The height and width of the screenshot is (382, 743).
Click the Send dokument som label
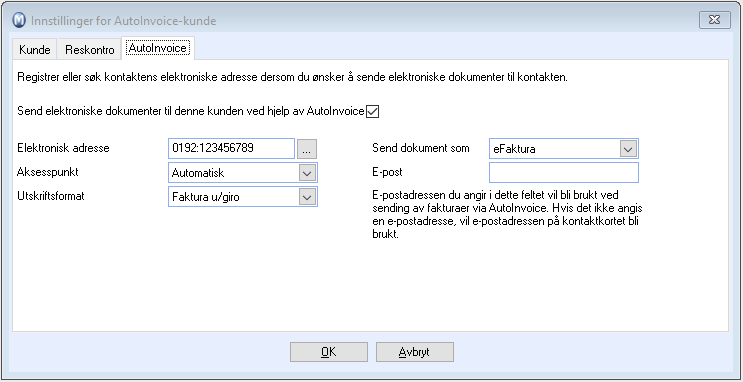[x=421, y=148]
